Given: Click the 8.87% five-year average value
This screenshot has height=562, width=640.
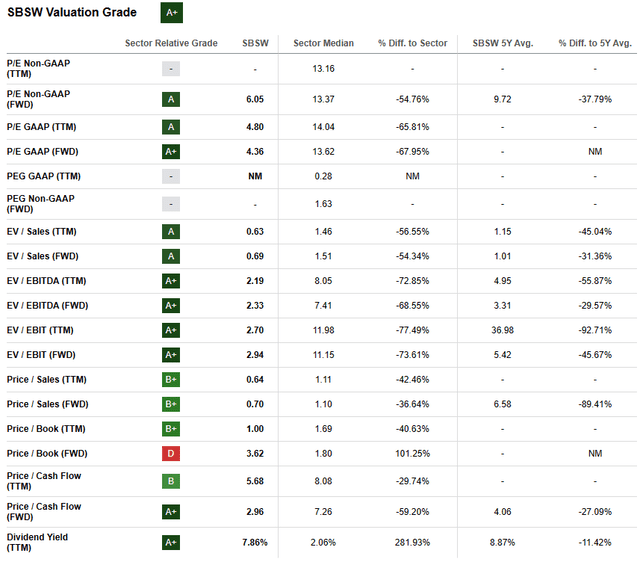Looking at the screenshot, I should click(x=502, y=542).
